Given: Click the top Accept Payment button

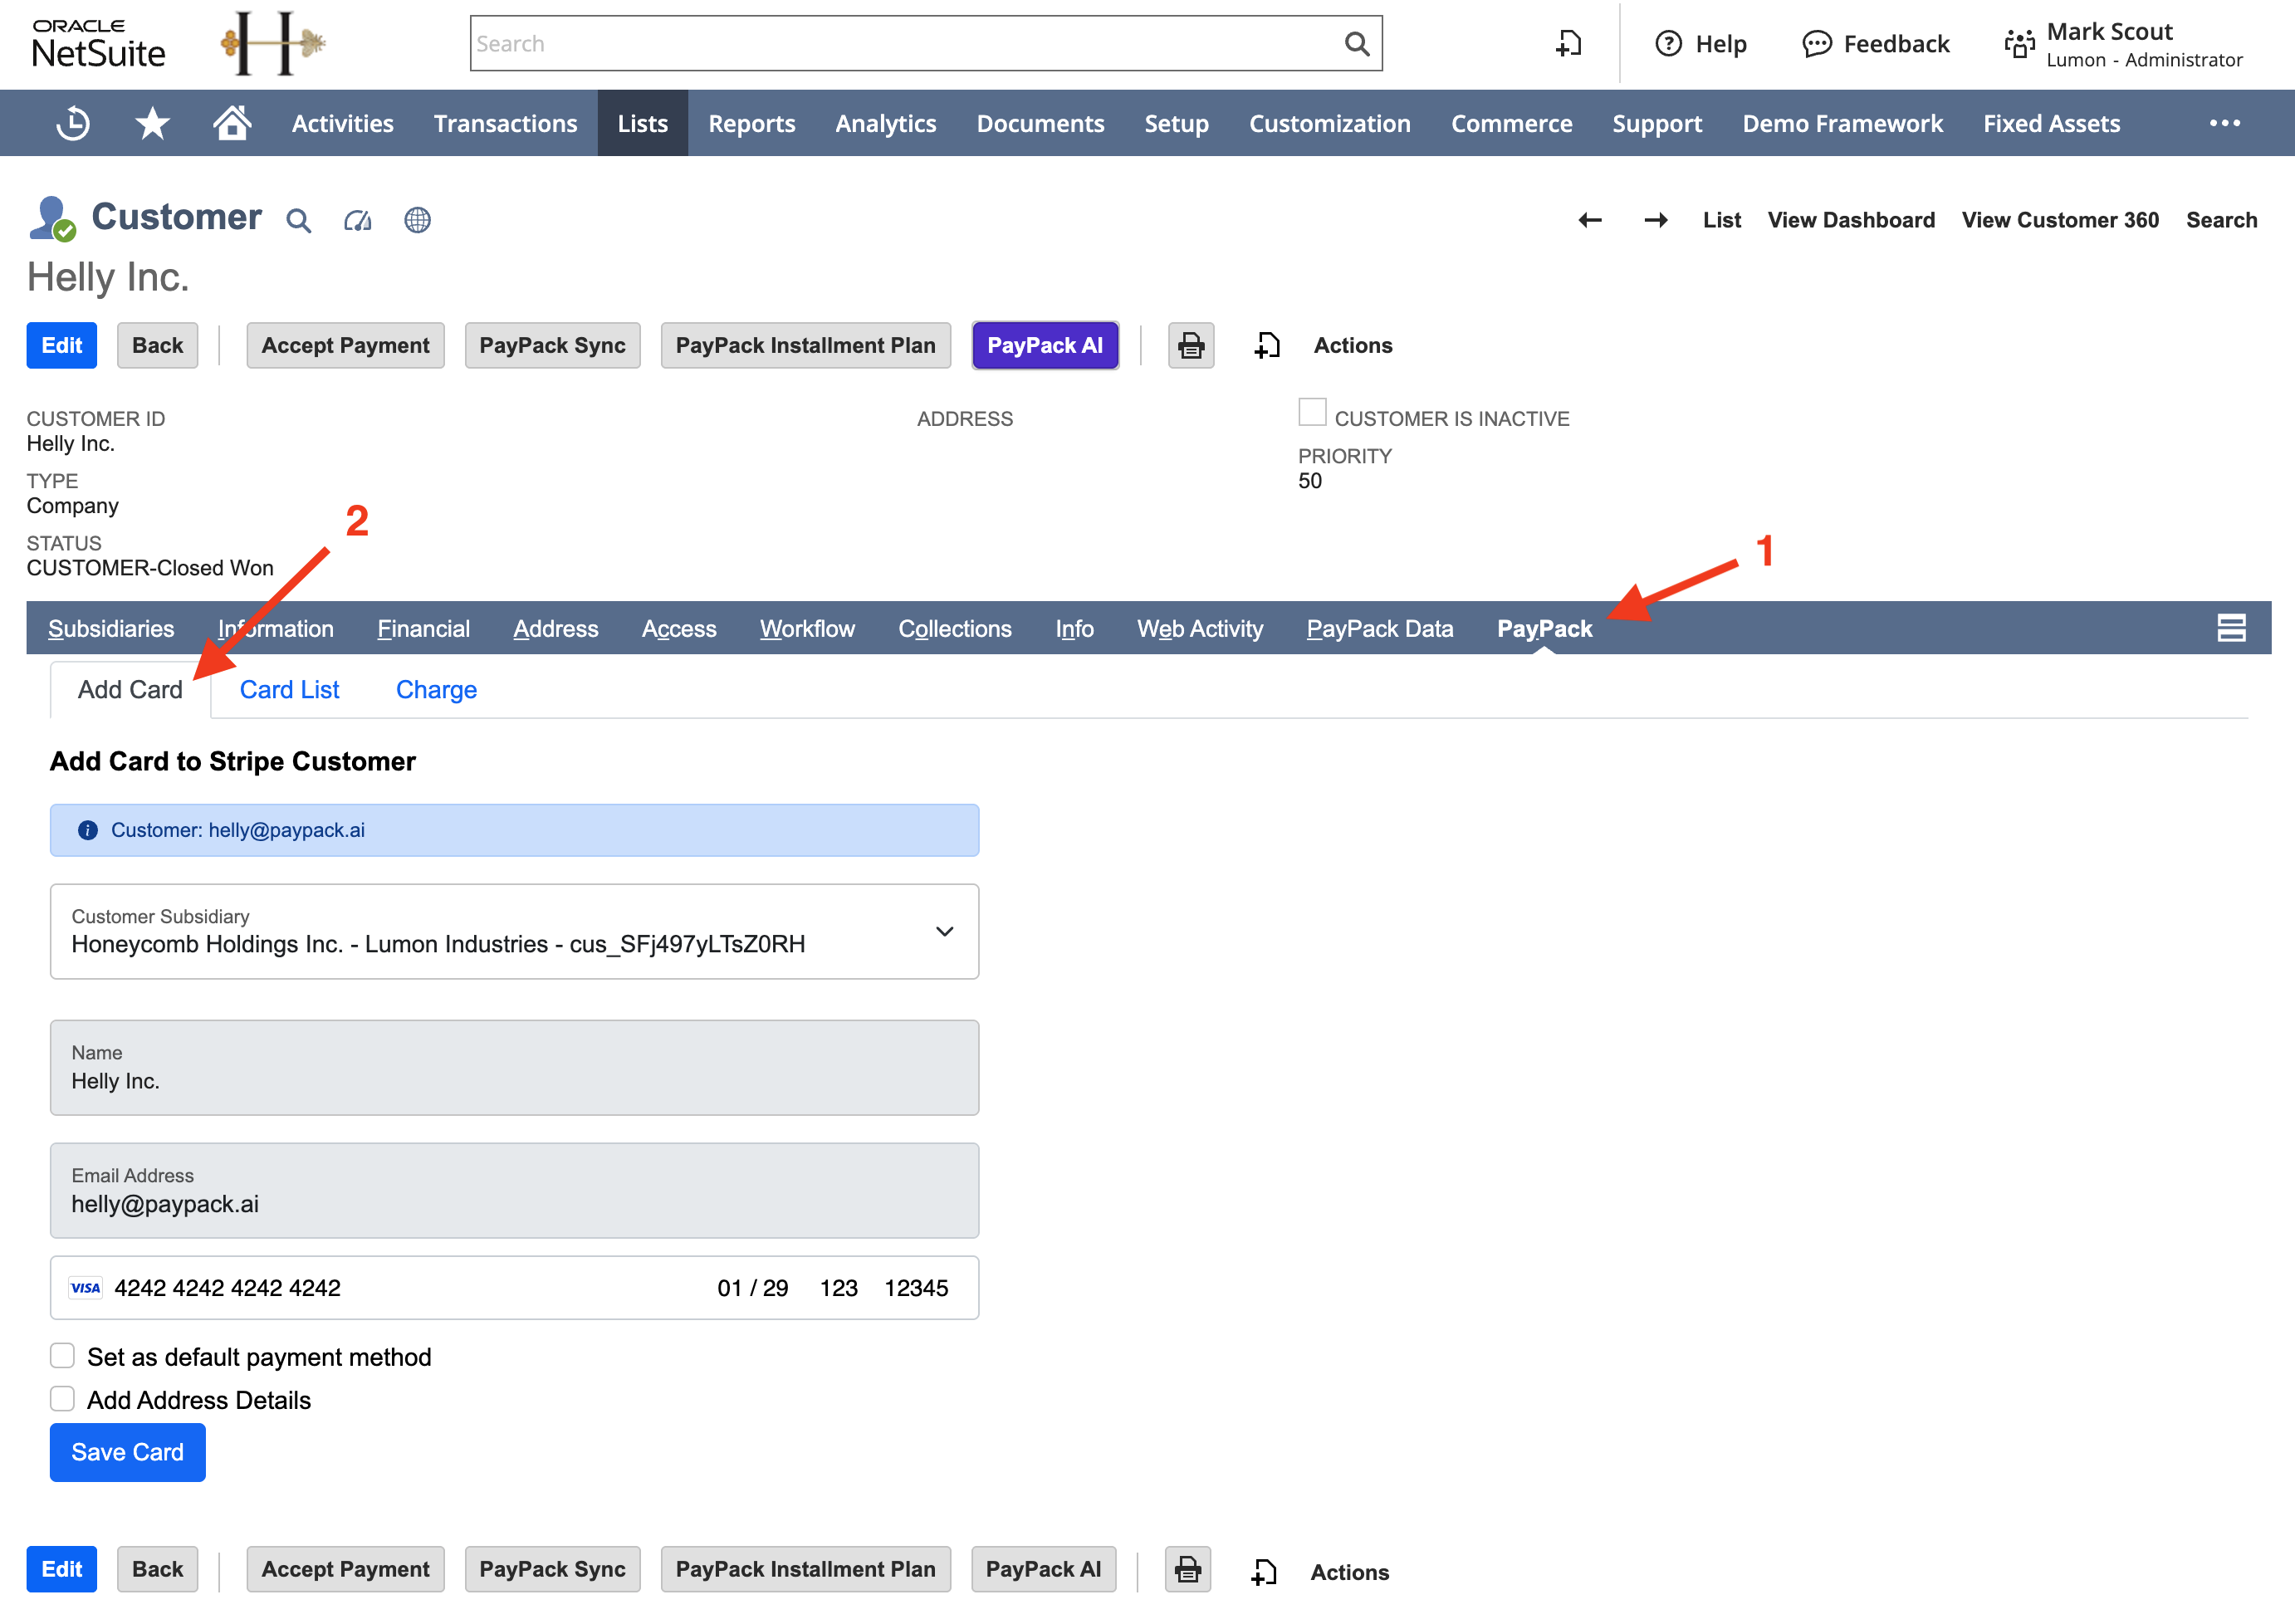Looking at the screenshot, I should tap(345, 345).
